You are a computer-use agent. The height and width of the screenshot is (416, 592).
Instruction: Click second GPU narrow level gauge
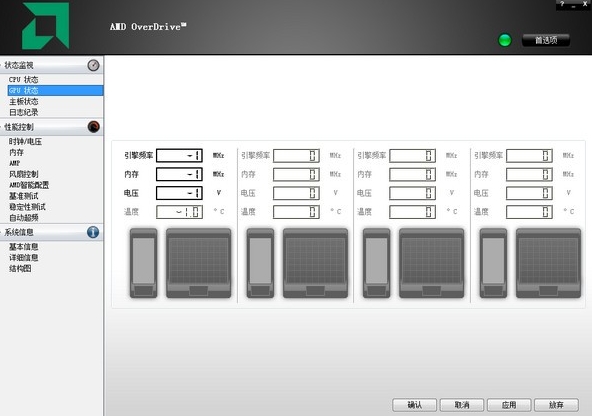(260, 263)
